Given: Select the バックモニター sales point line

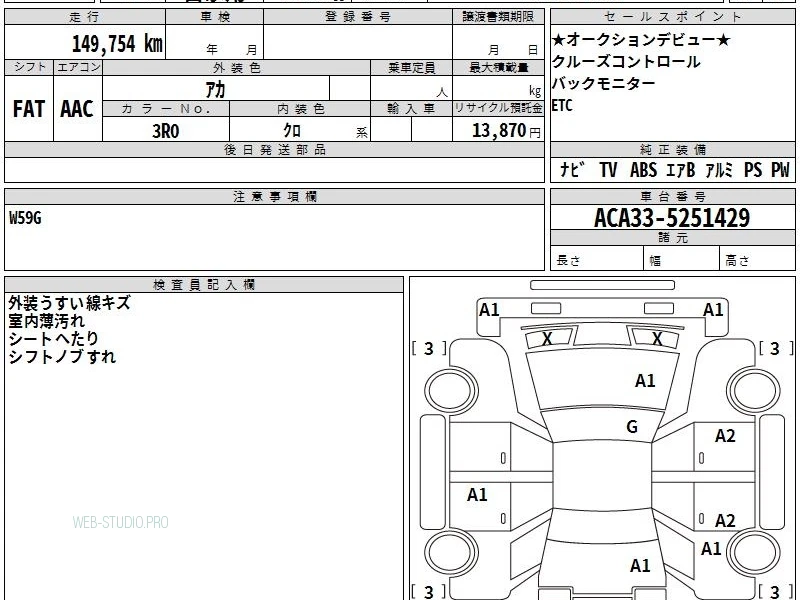Looking at the screenshot, I should tap(604, 83).
